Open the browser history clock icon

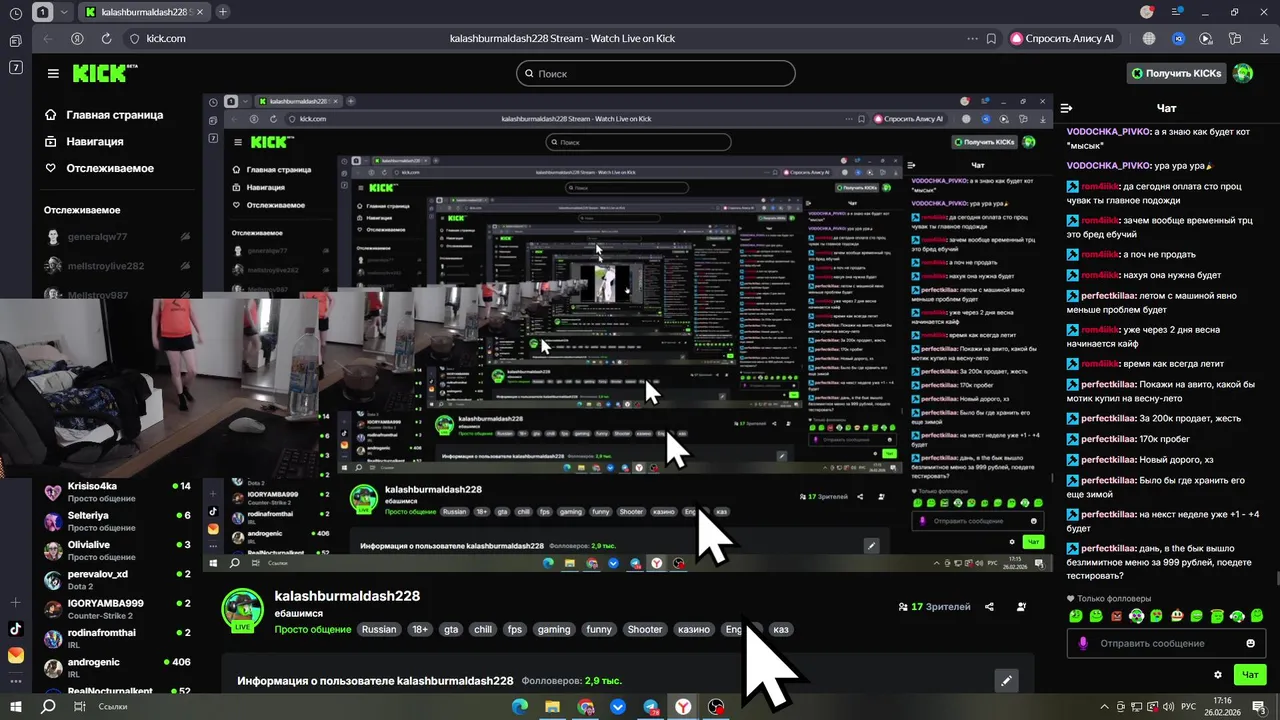pyautogui.click(x=15, y=13)
